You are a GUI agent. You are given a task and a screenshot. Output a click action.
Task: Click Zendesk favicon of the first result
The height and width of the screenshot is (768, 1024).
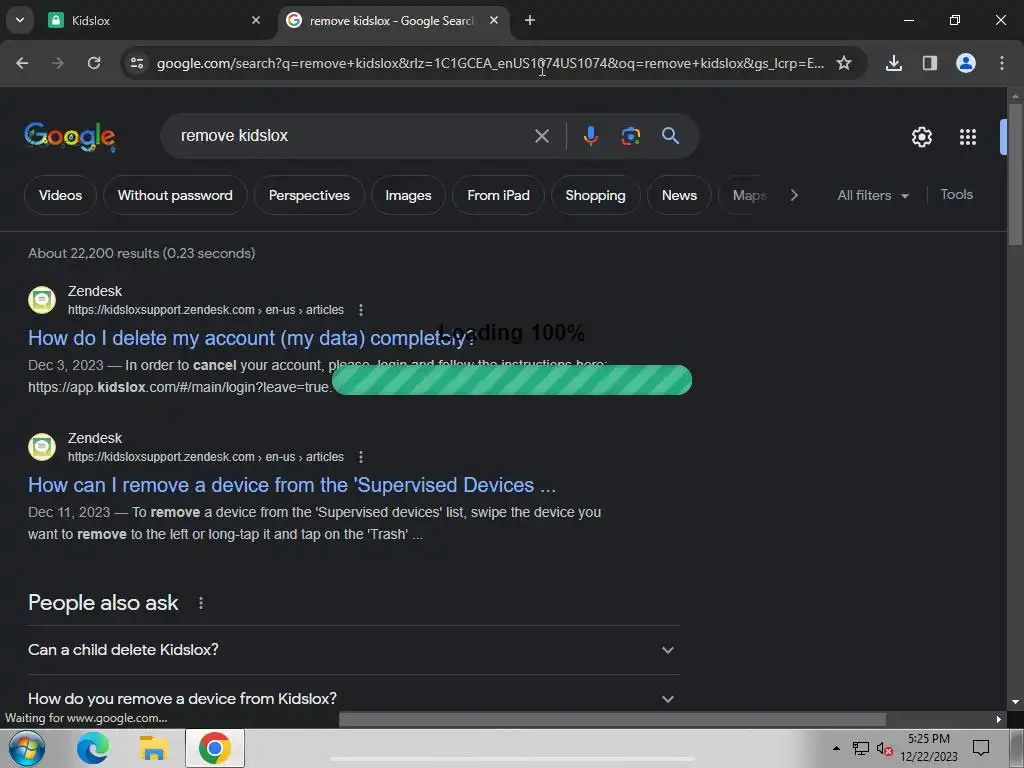pos(42,300)
